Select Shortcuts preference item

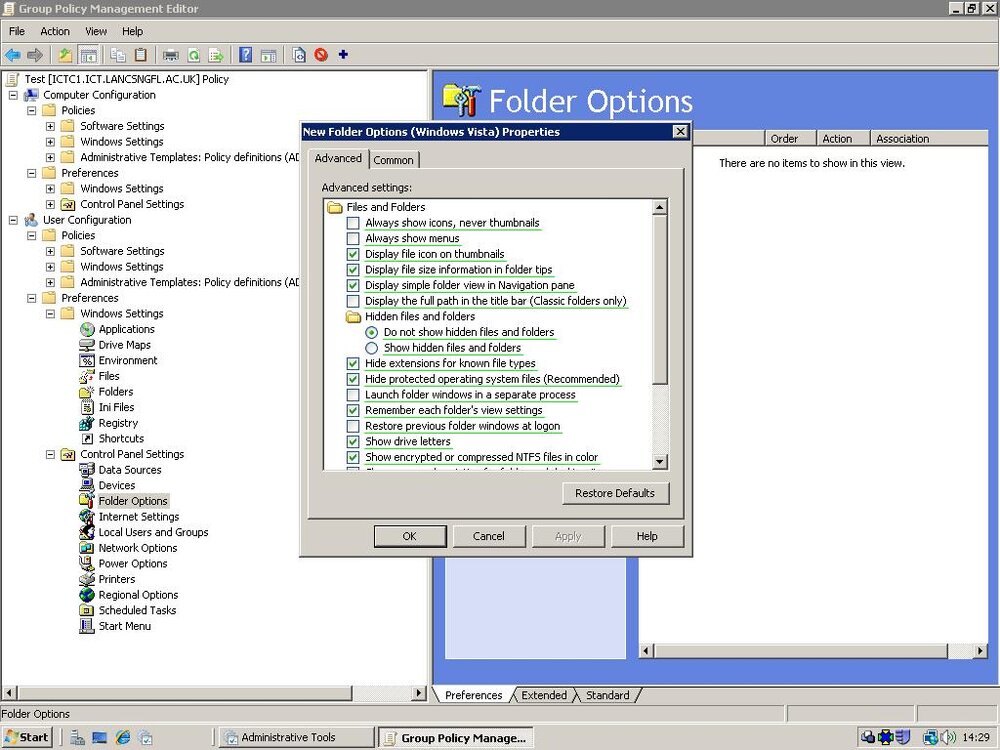point(121,439)
